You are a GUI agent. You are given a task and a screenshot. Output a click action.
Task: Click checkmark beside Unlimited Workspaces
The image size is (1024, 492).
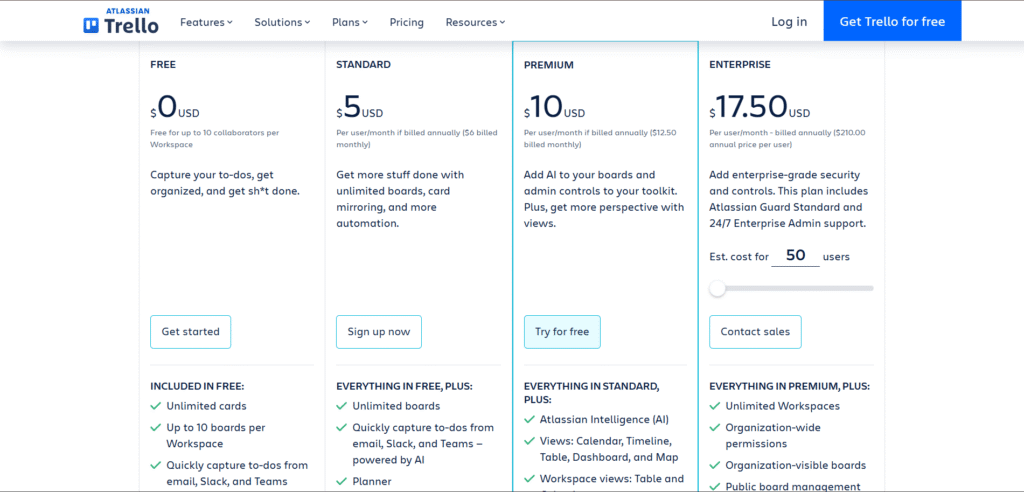point(714,406)
